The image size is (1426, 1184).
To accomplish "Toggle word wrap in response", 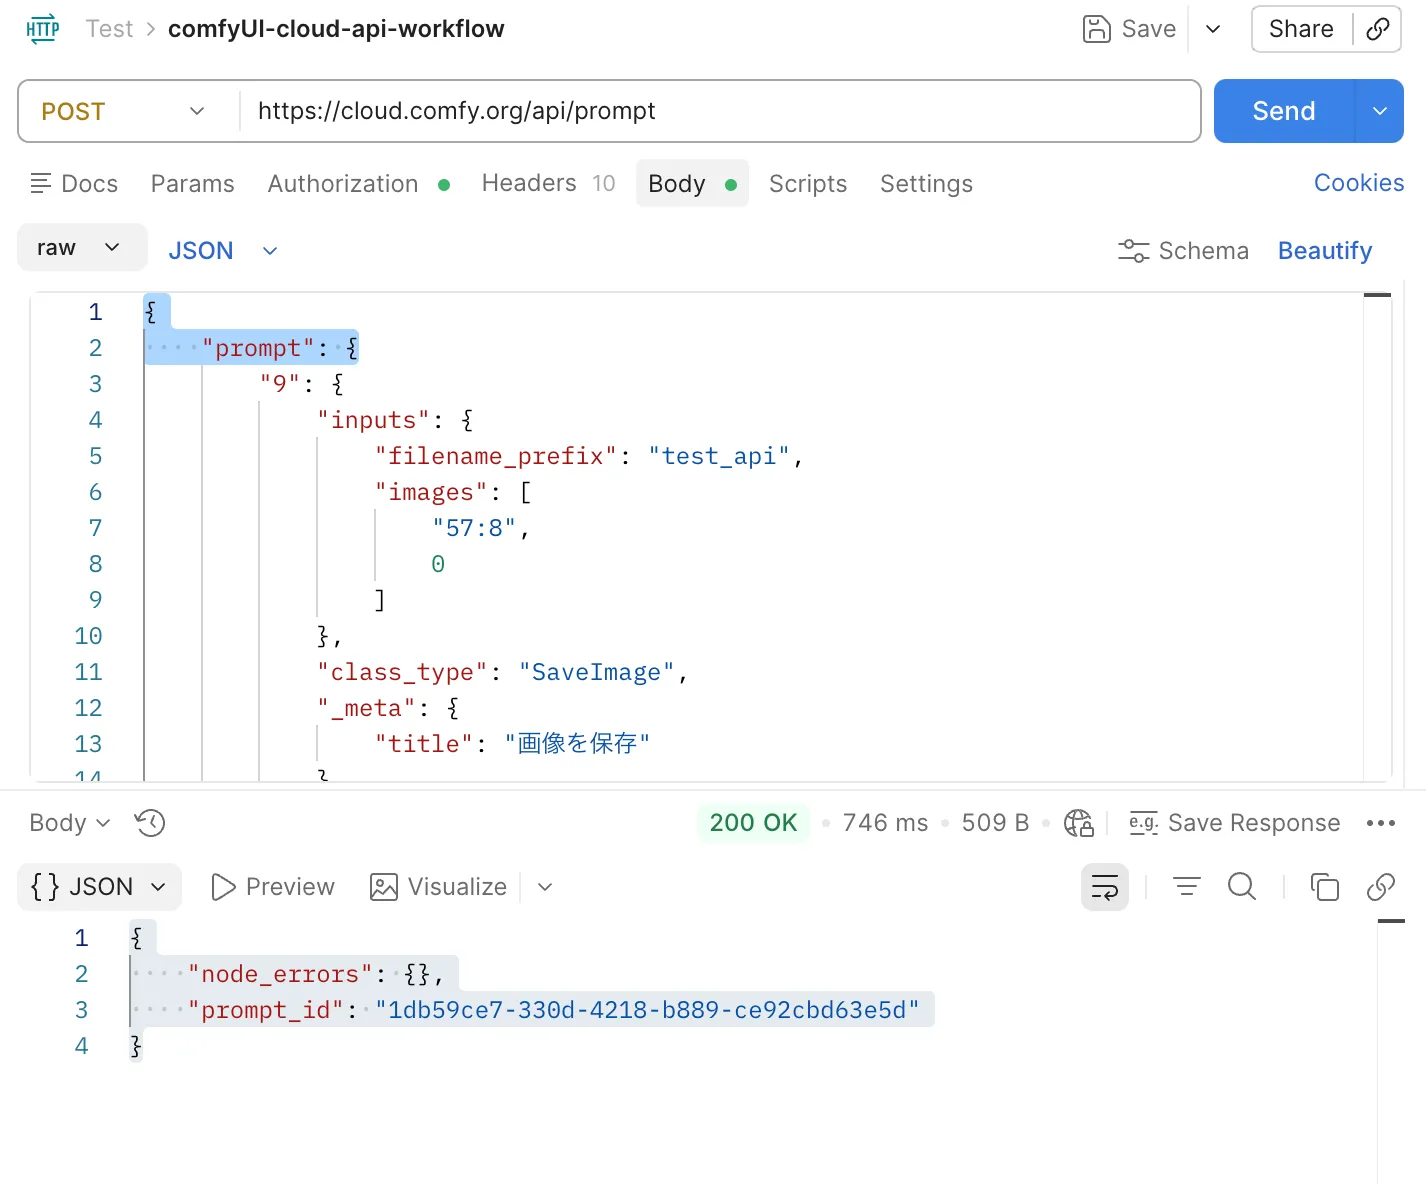I will point(1105,887).
